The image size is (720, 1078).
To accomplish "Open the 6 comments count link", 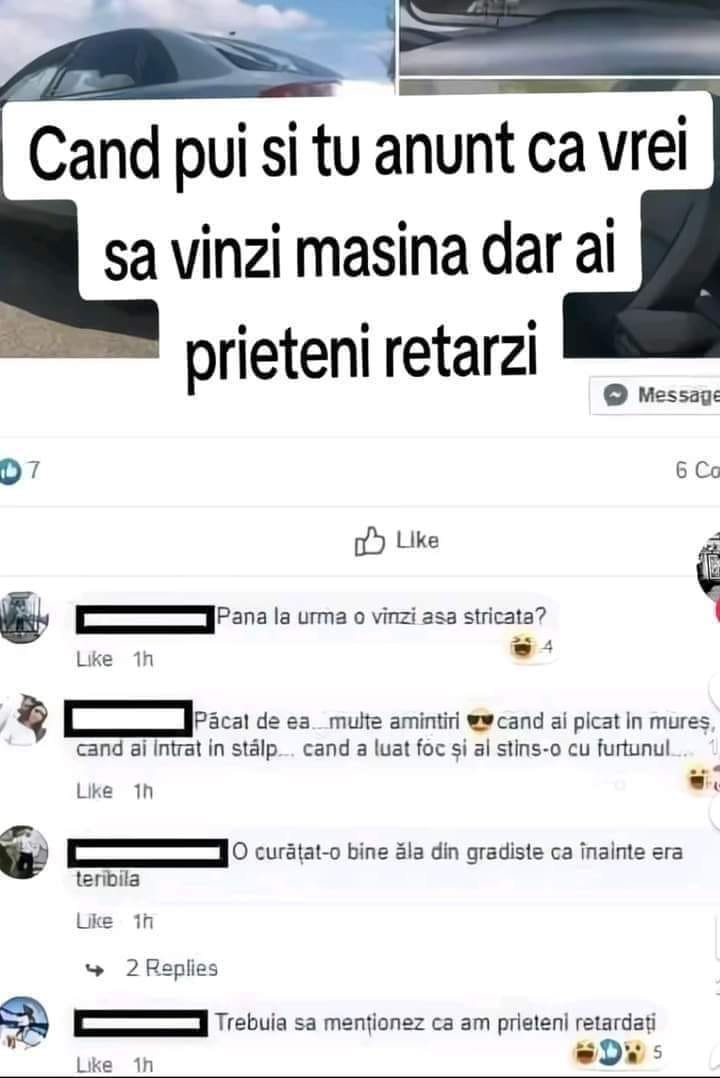I will [x=697, y=470].
